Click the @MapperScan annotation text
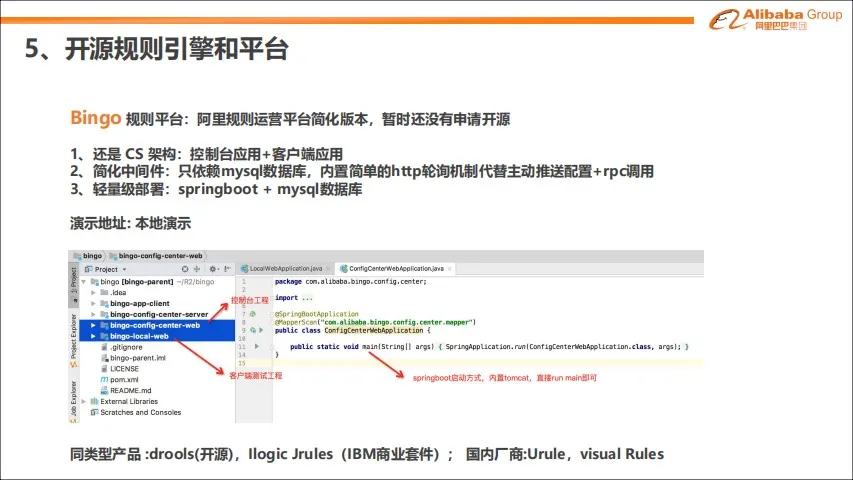 [x=296, y=322]
